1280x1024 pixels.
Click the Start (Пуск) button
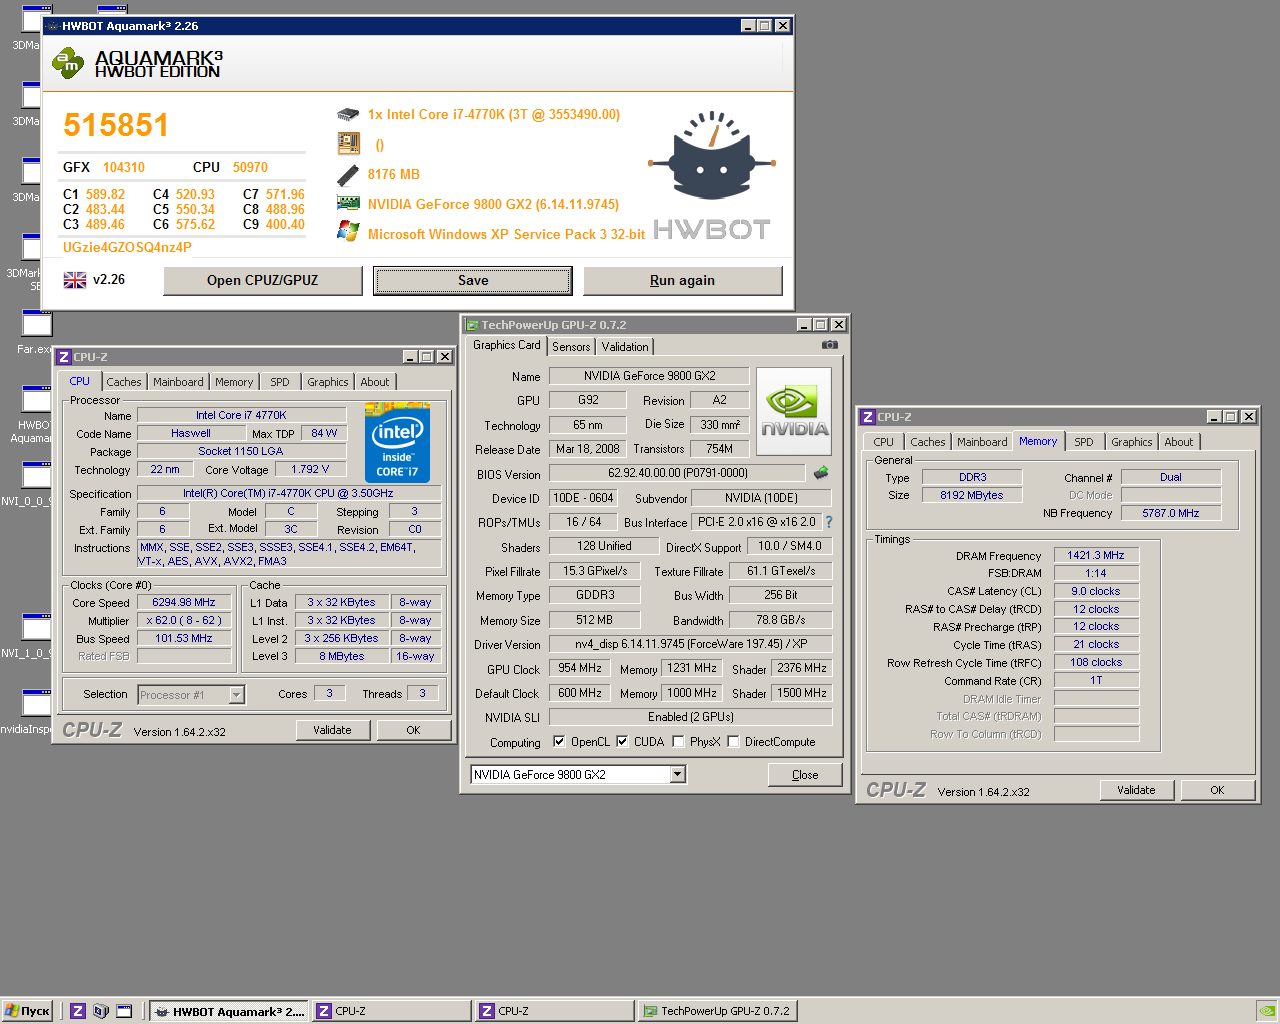[27, 1011]
